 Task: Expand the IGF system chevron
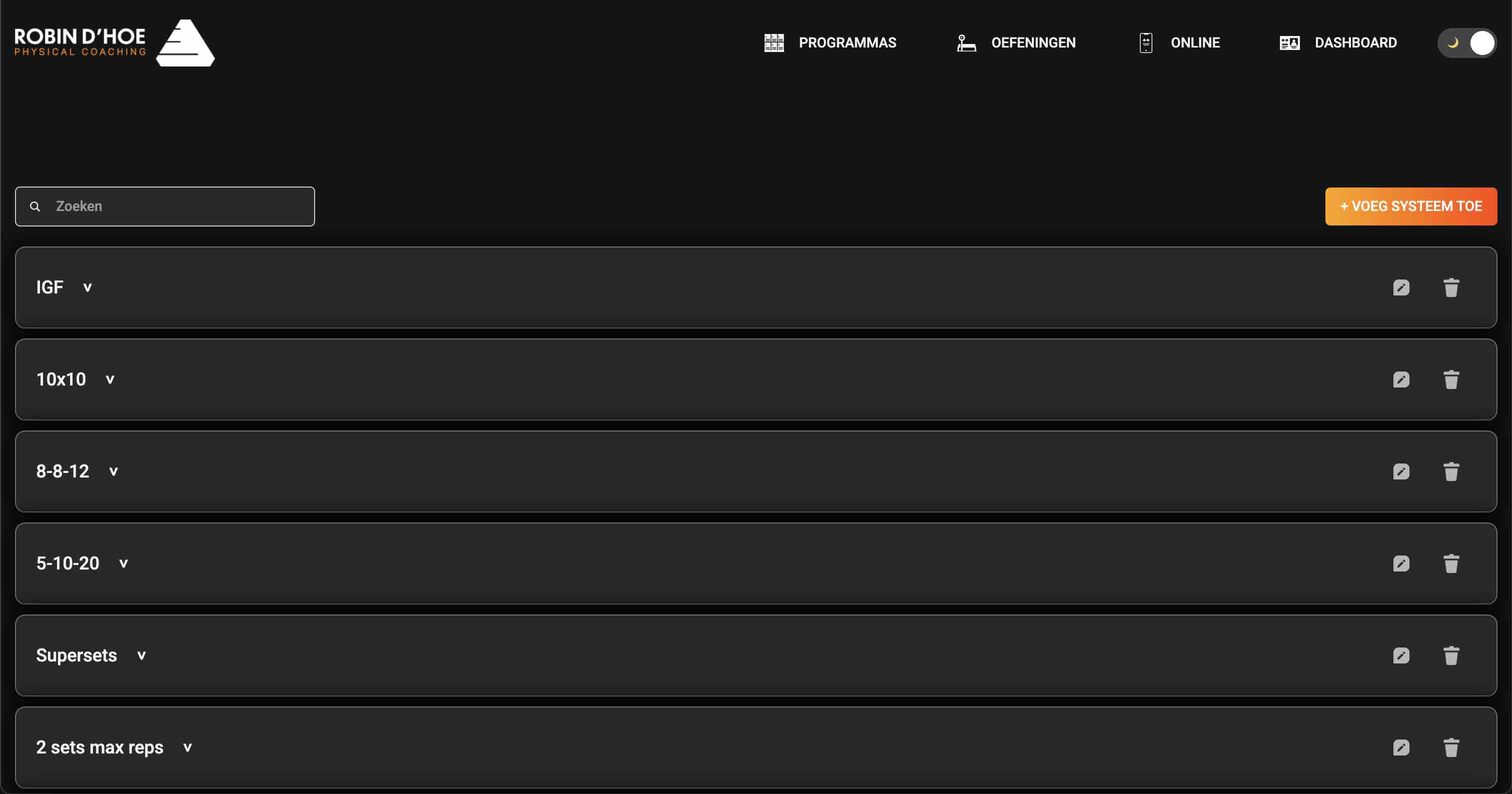click(x=87, y=288)
